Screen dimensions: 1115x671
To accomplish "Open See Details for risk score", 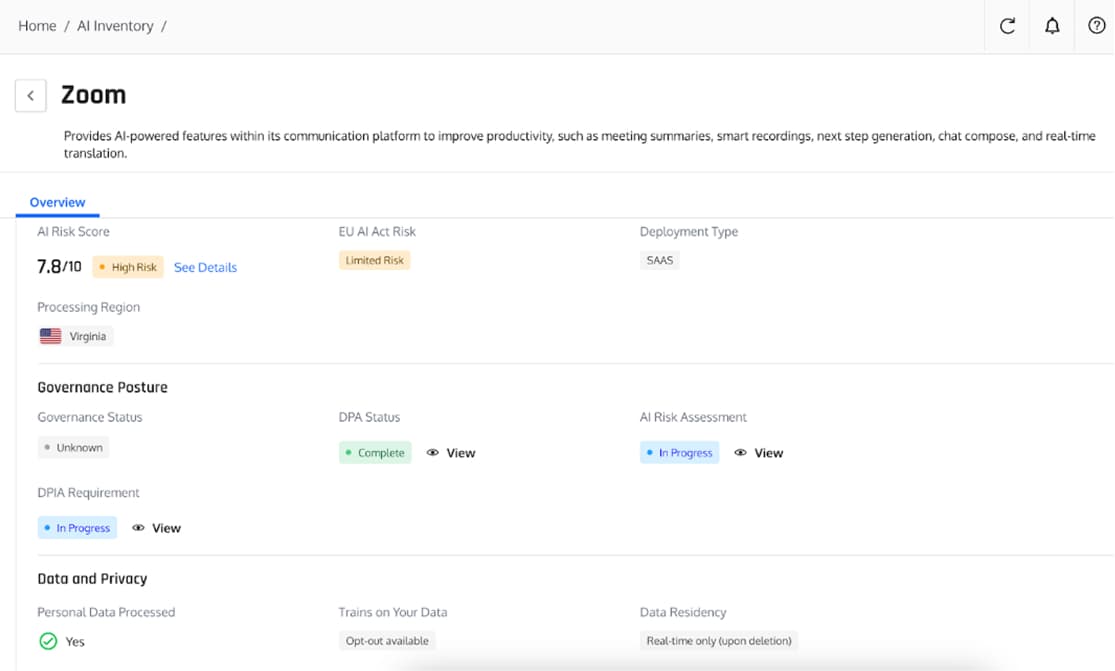I will pos(206,267).
